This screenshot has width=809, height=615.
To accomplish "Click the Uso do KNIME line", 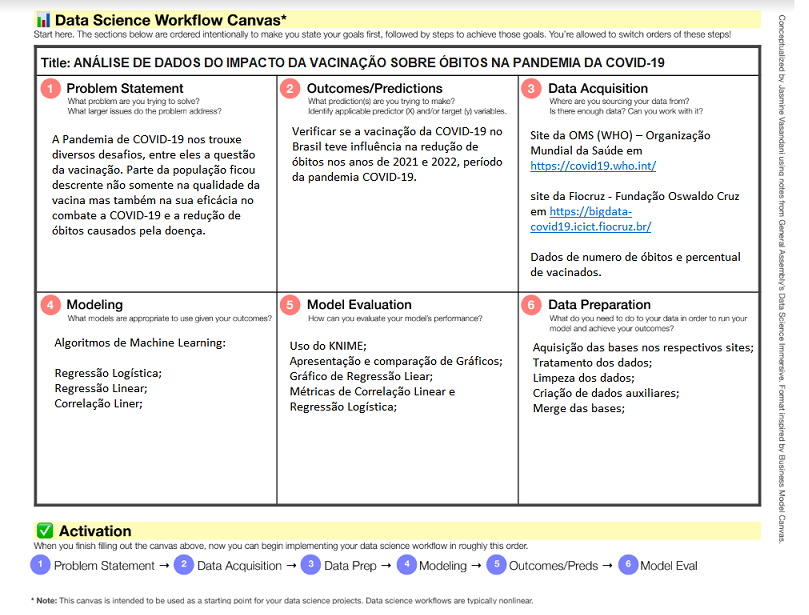I will tap(327, 346).
